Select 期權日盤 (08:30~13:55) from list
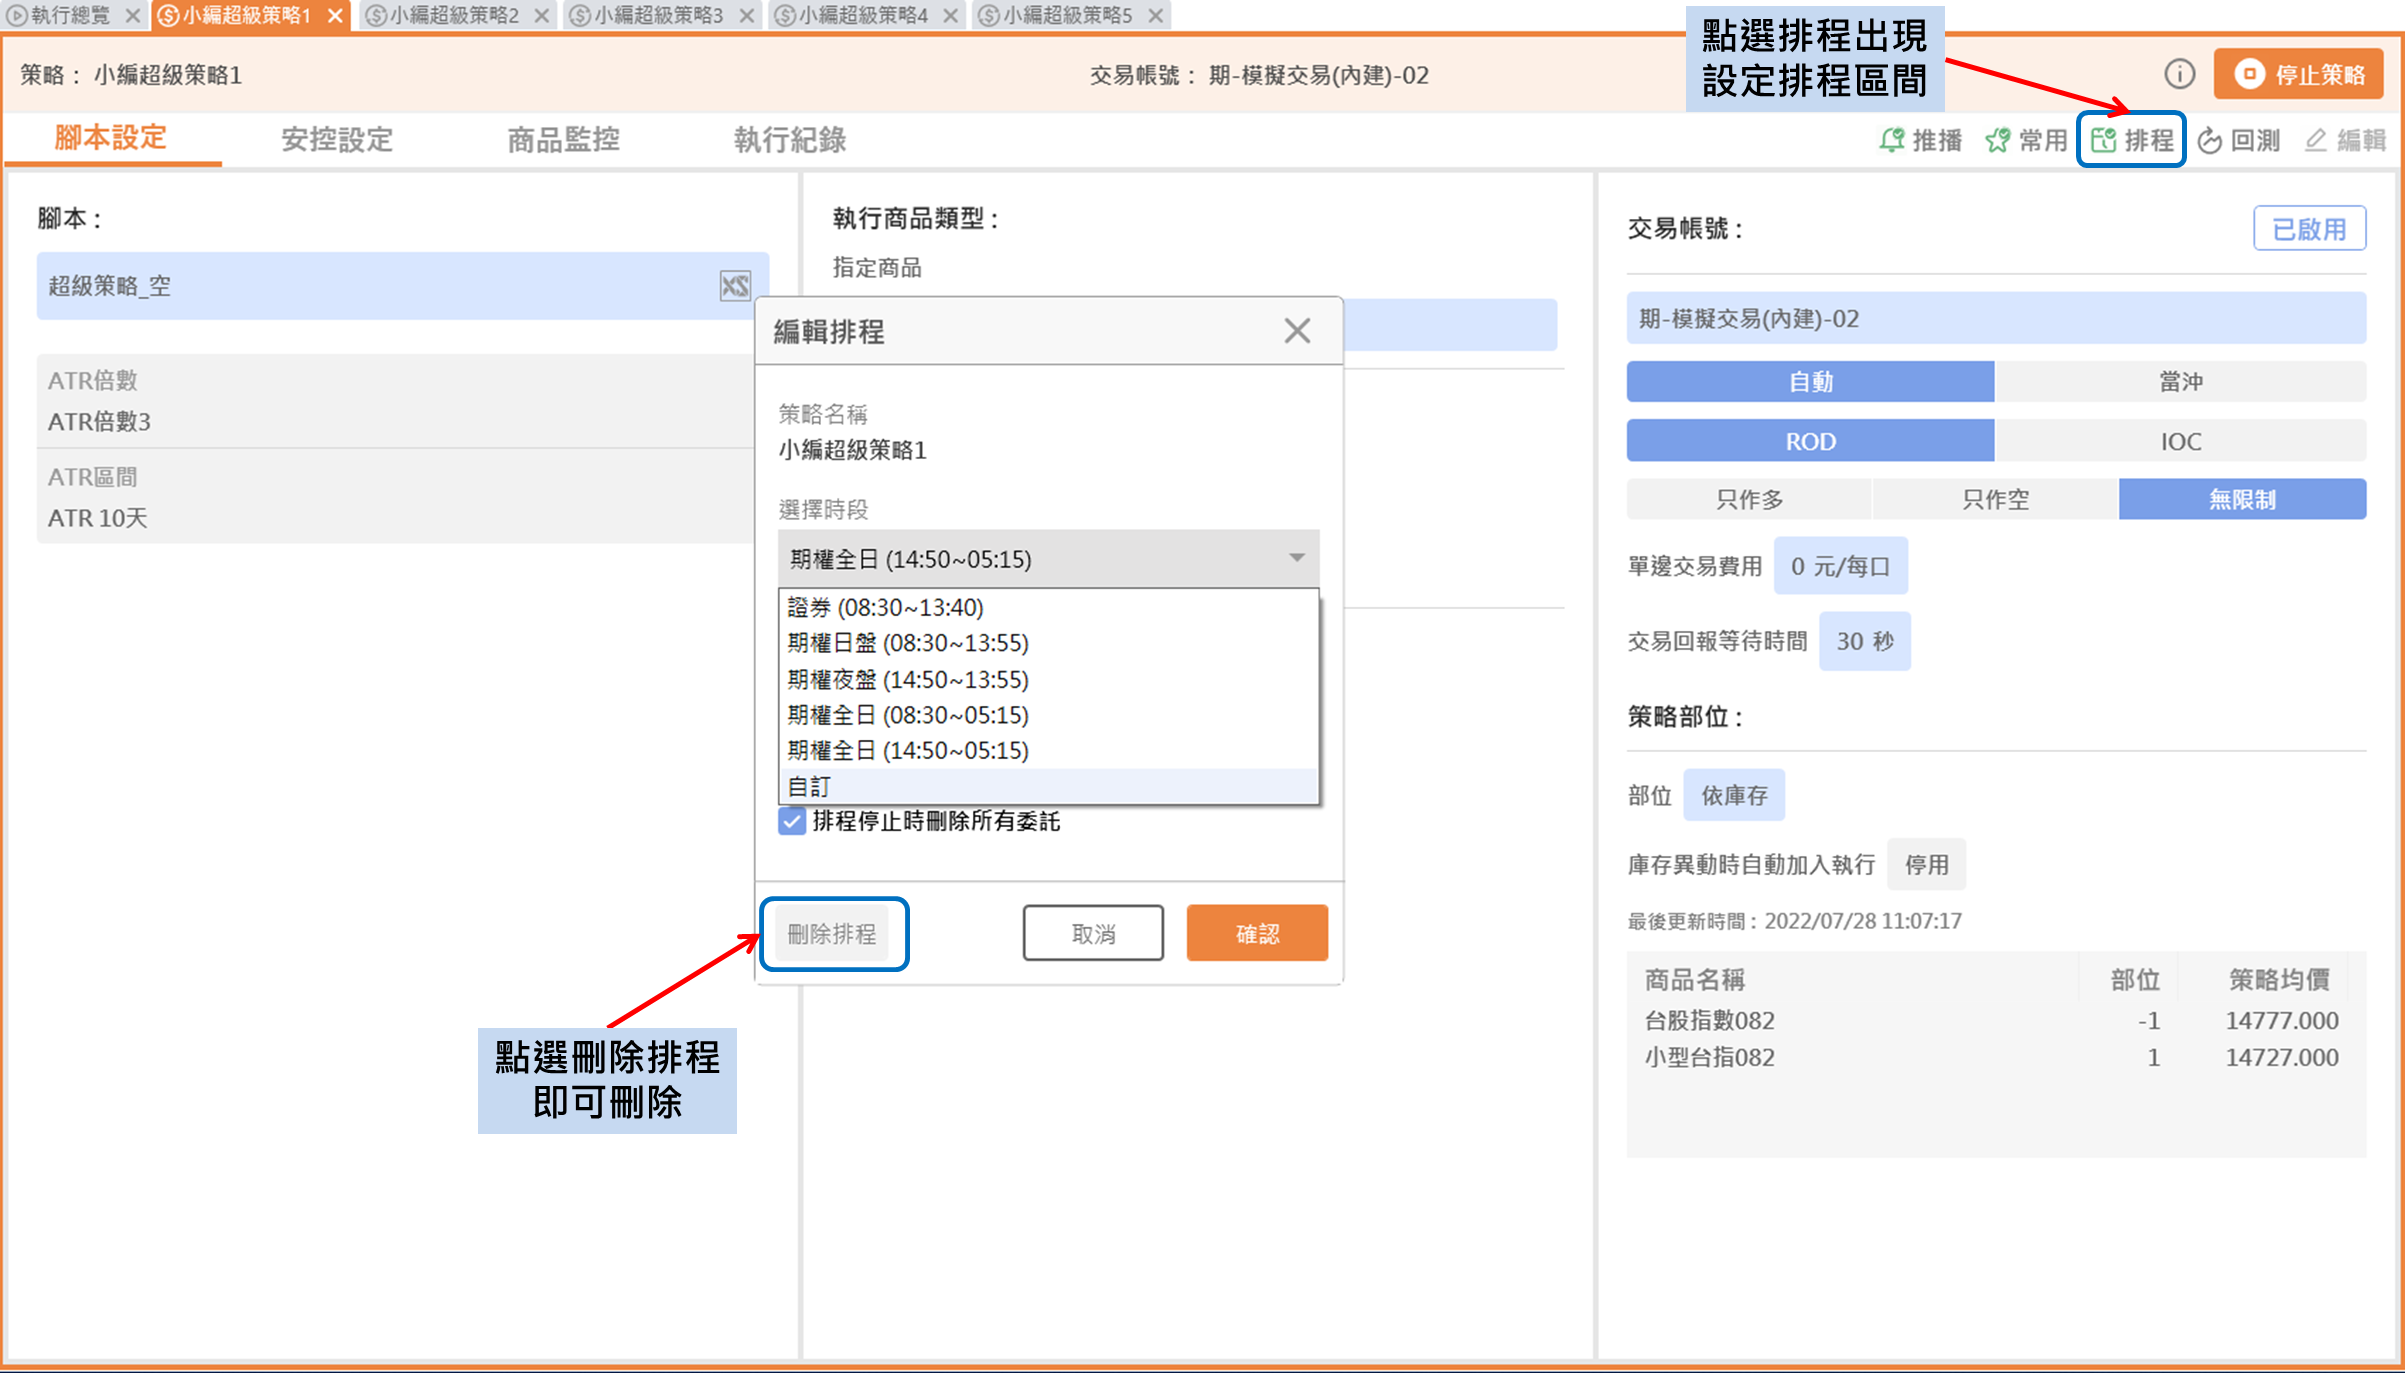Viewport: 2405px width, 1373px height. coord(907,643)
